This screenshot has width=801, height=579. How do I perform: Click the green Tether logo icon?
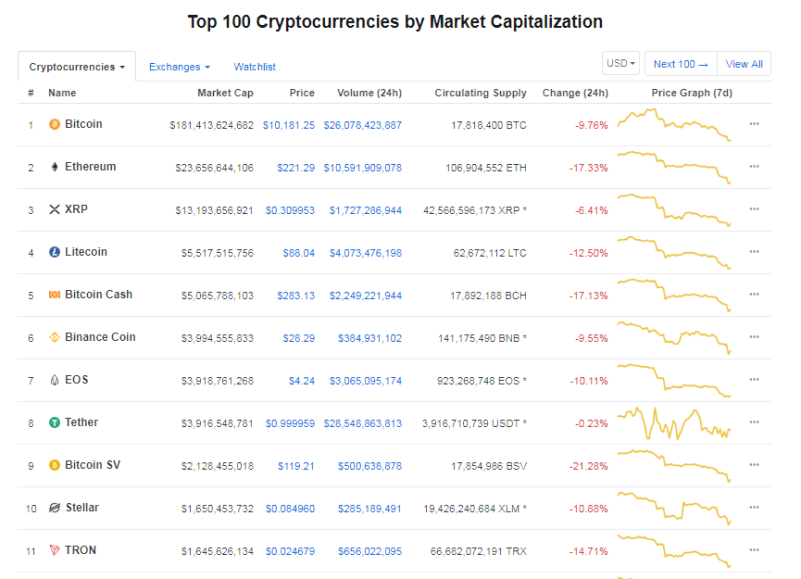click(x=54, y=423)
